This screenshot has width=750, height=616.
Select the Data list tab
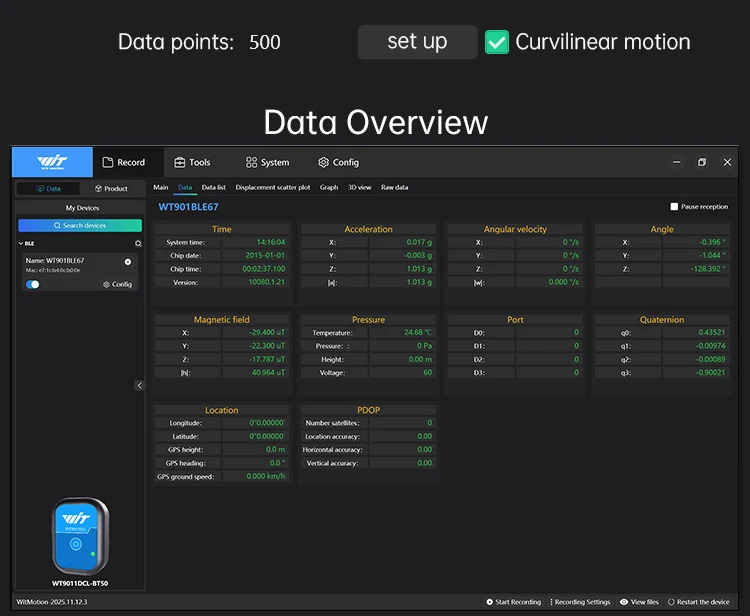click(x=213, y=187)
